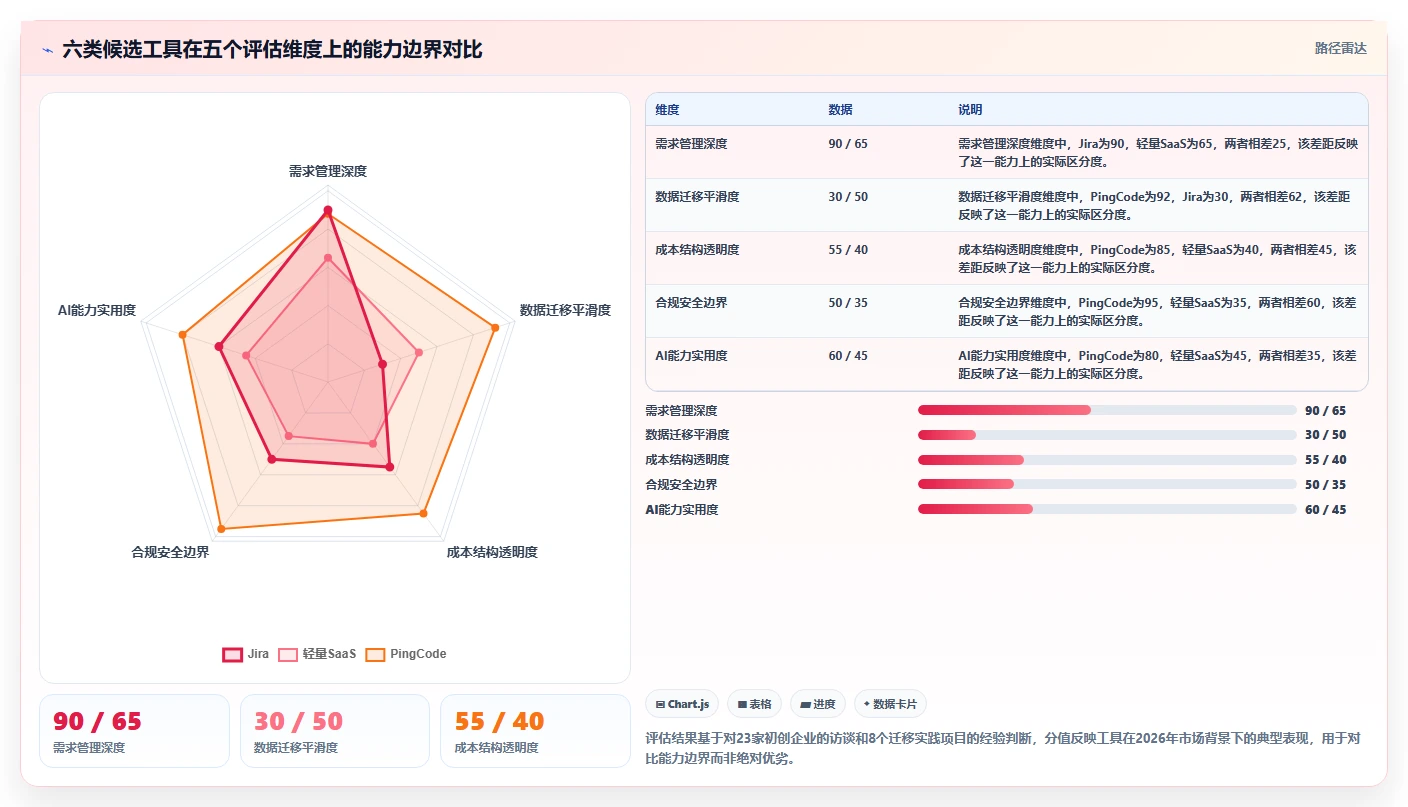Click the 路径雷达 label
This screenshot has width=1408, height=807.
click(x=1340, y=48)
